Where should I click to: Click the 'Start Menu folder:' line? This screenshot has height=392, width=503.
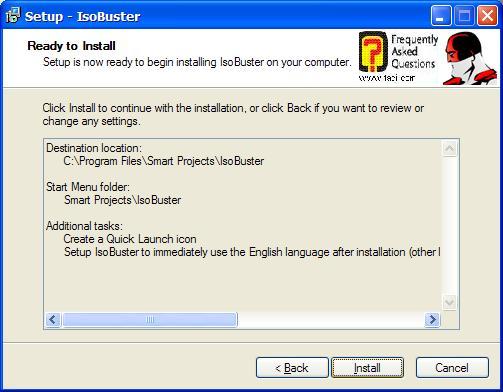point(88,187)
